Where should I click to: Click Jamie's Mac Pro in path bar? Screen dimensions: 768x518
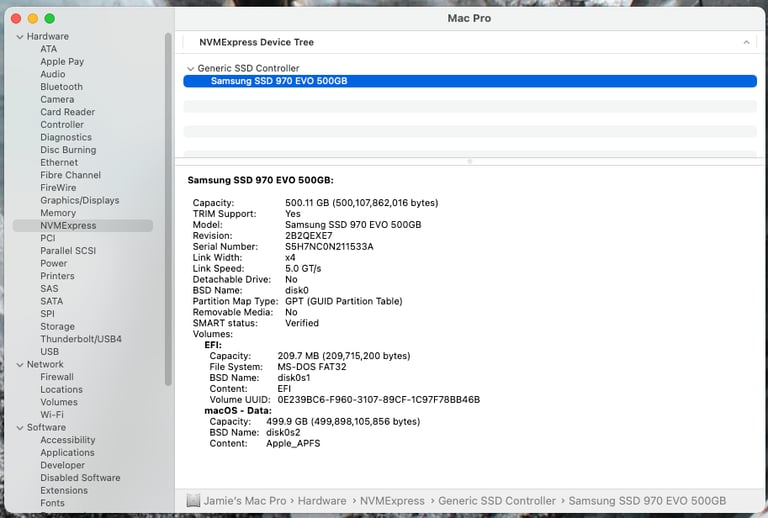(x=244, y=501)
